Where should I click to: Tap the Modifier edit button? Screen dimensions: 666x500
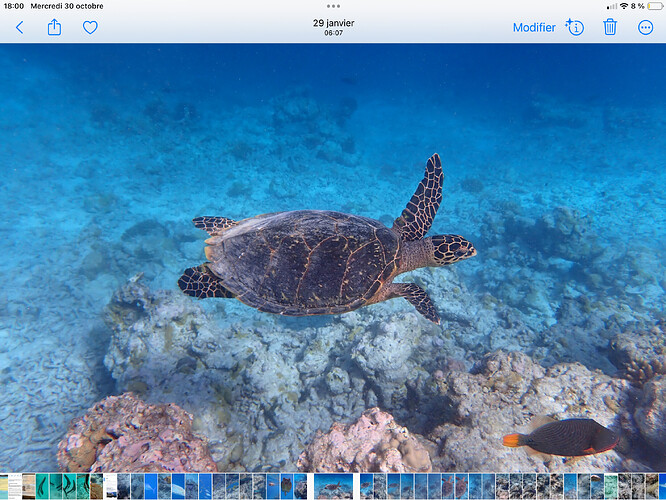point(534,28)
